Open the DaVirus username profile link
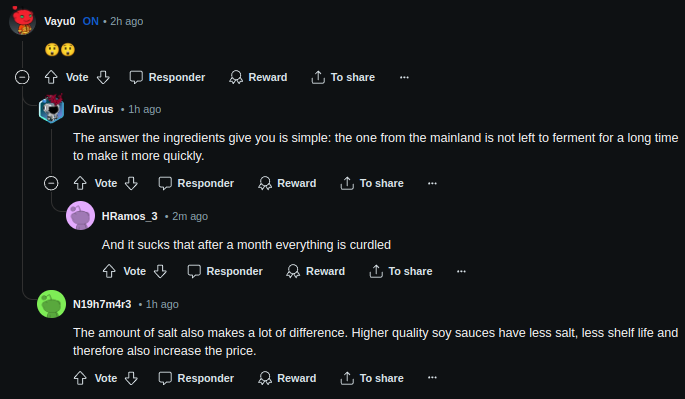 pyautogui.click(x=93, y=109)
